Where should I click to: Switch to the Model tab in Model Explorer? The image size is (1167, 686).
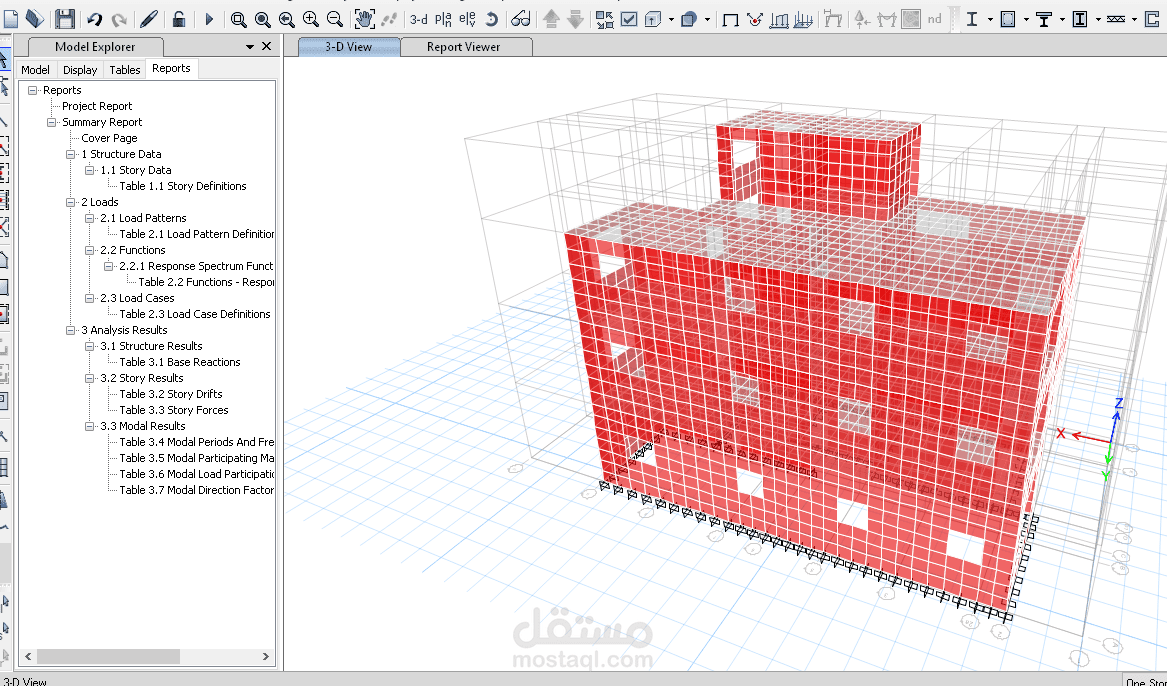[35, 70]
